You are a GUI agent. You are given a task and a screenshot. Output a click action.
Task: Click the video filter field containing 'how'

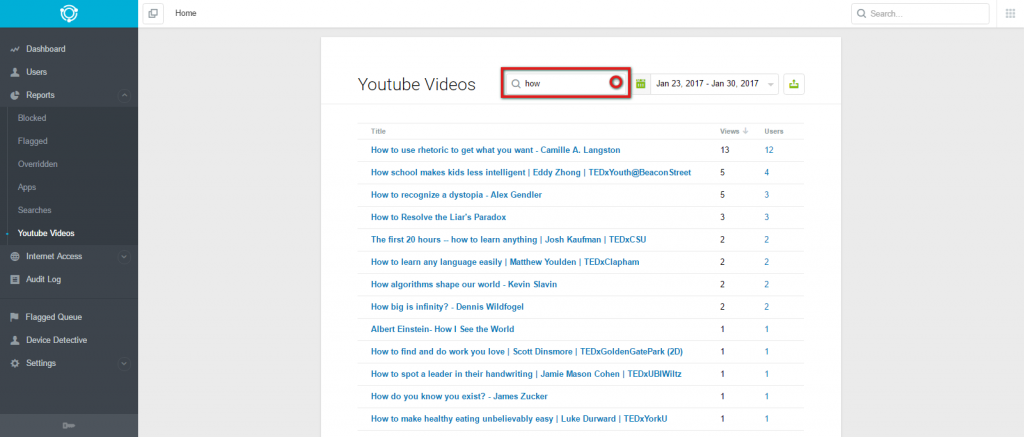[x=566, y=83]
